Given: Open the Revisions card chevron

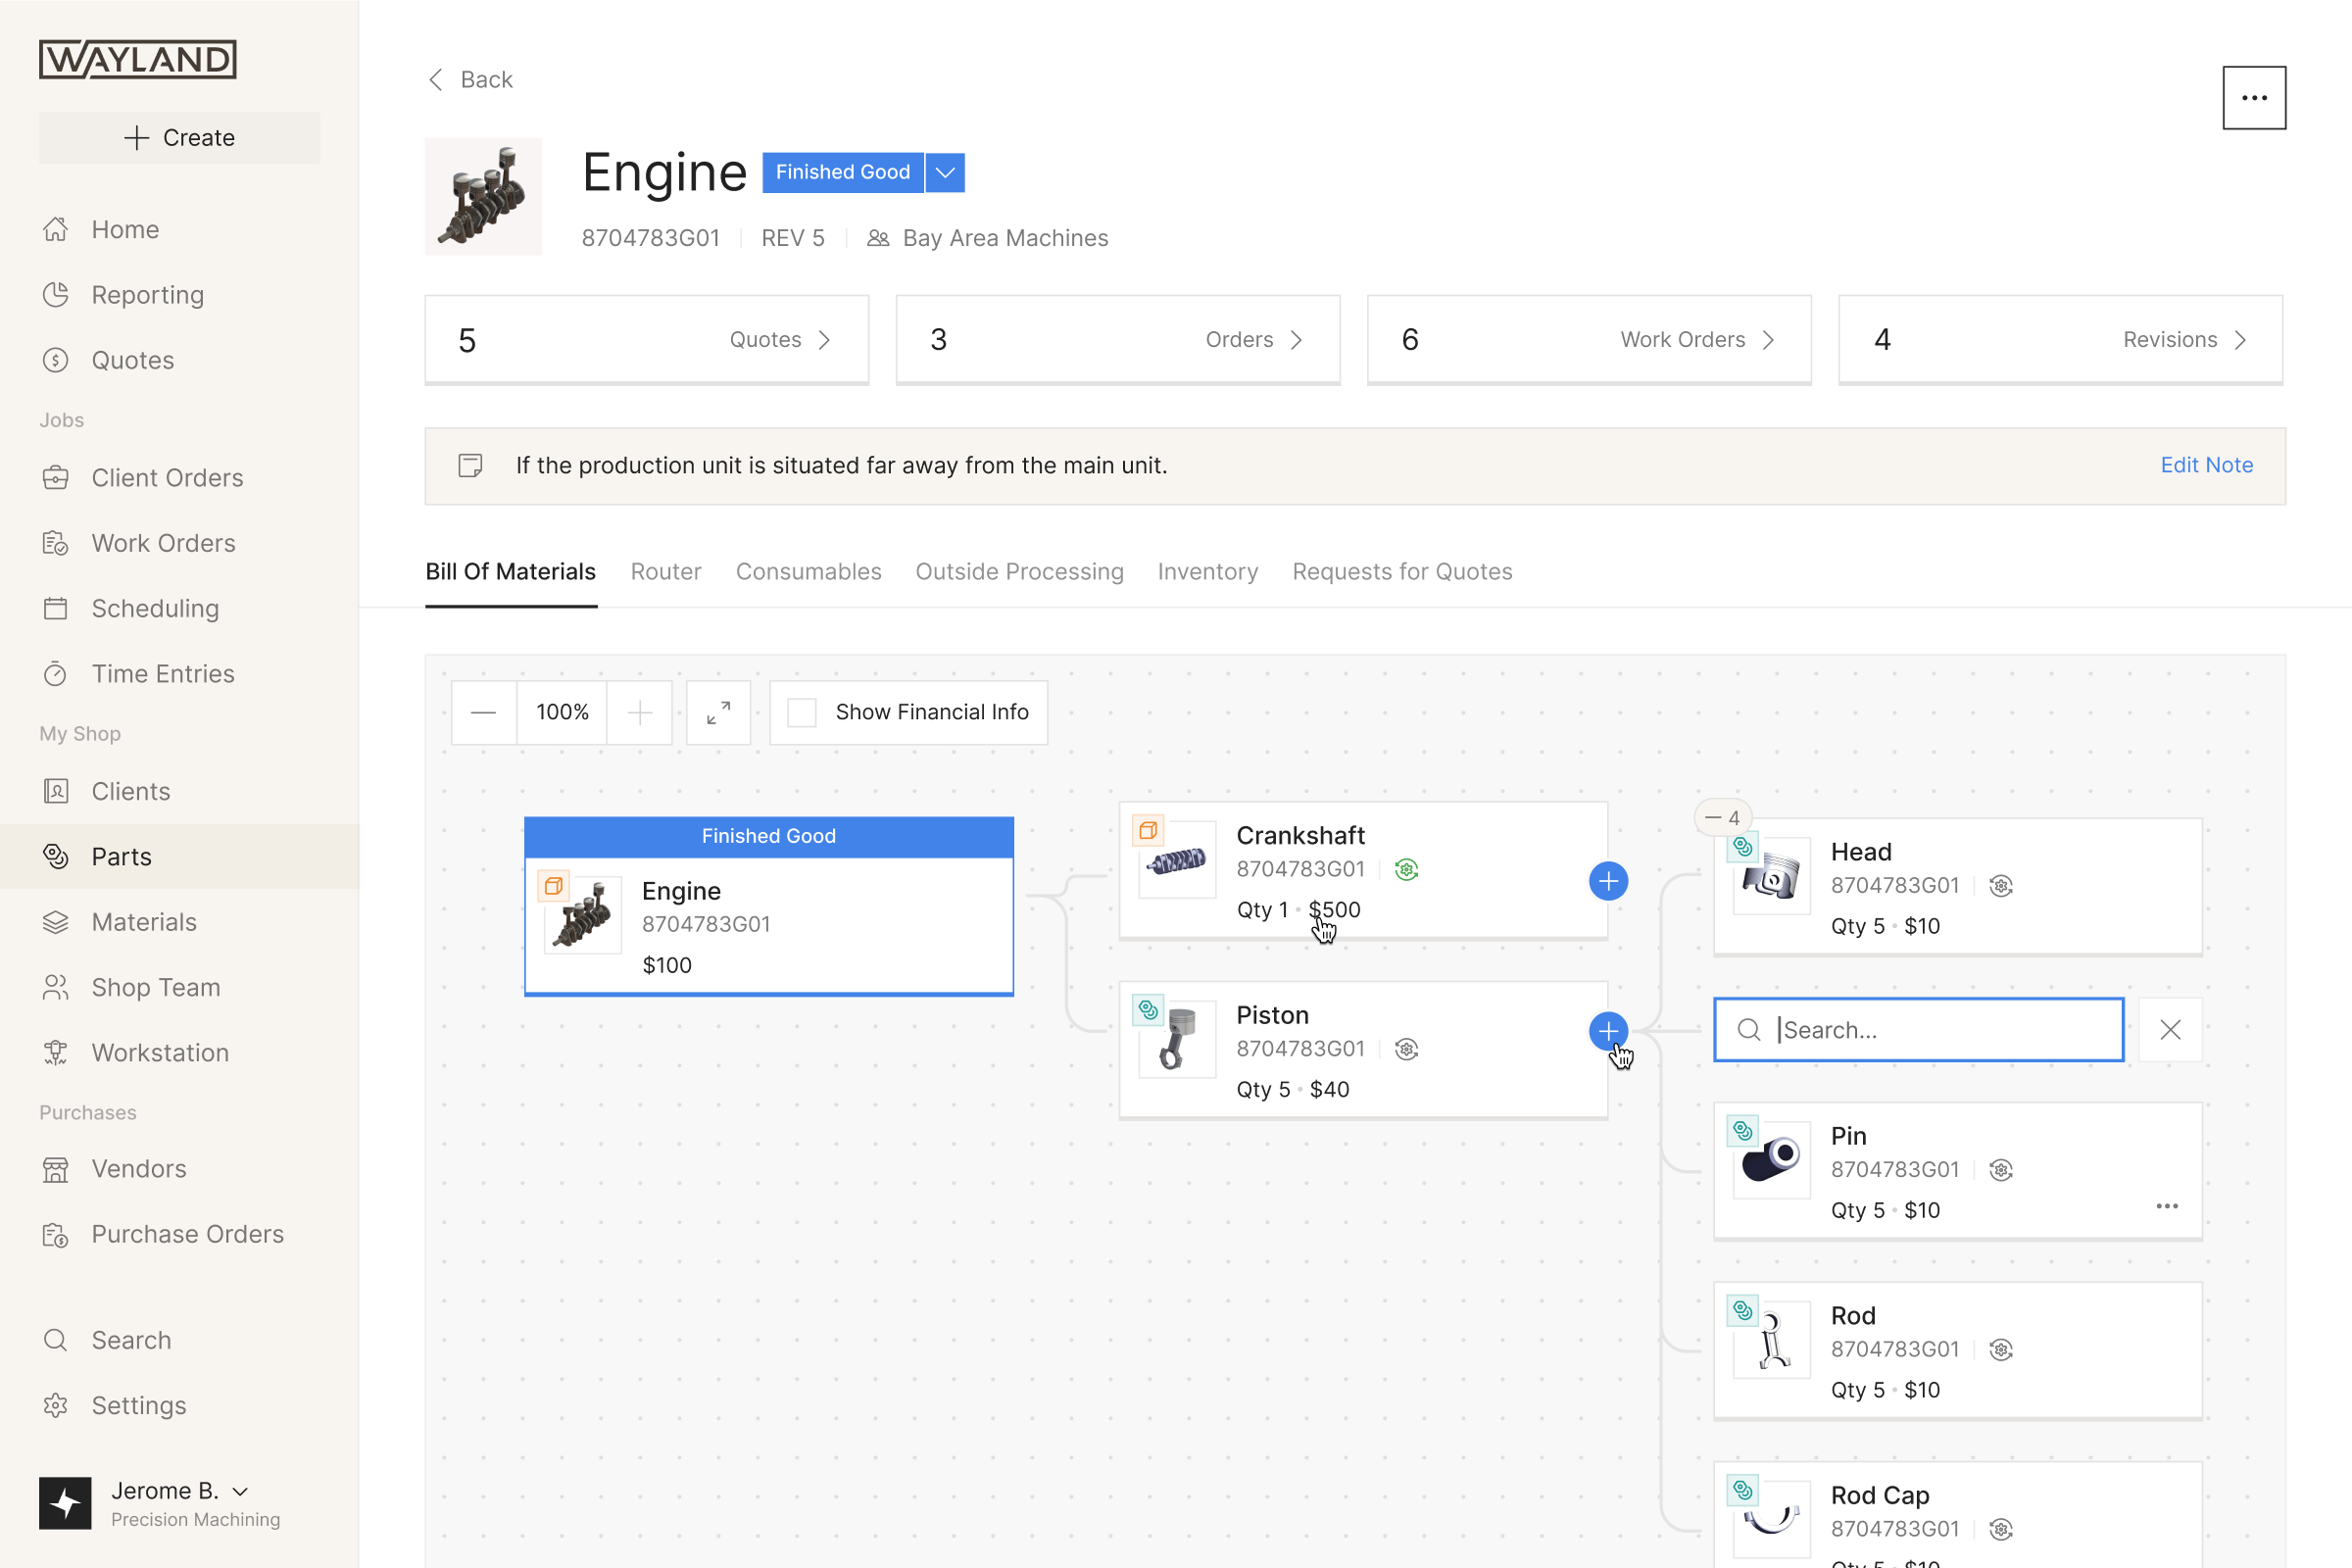Looking at the screenshot, I should click(2240, 340).
